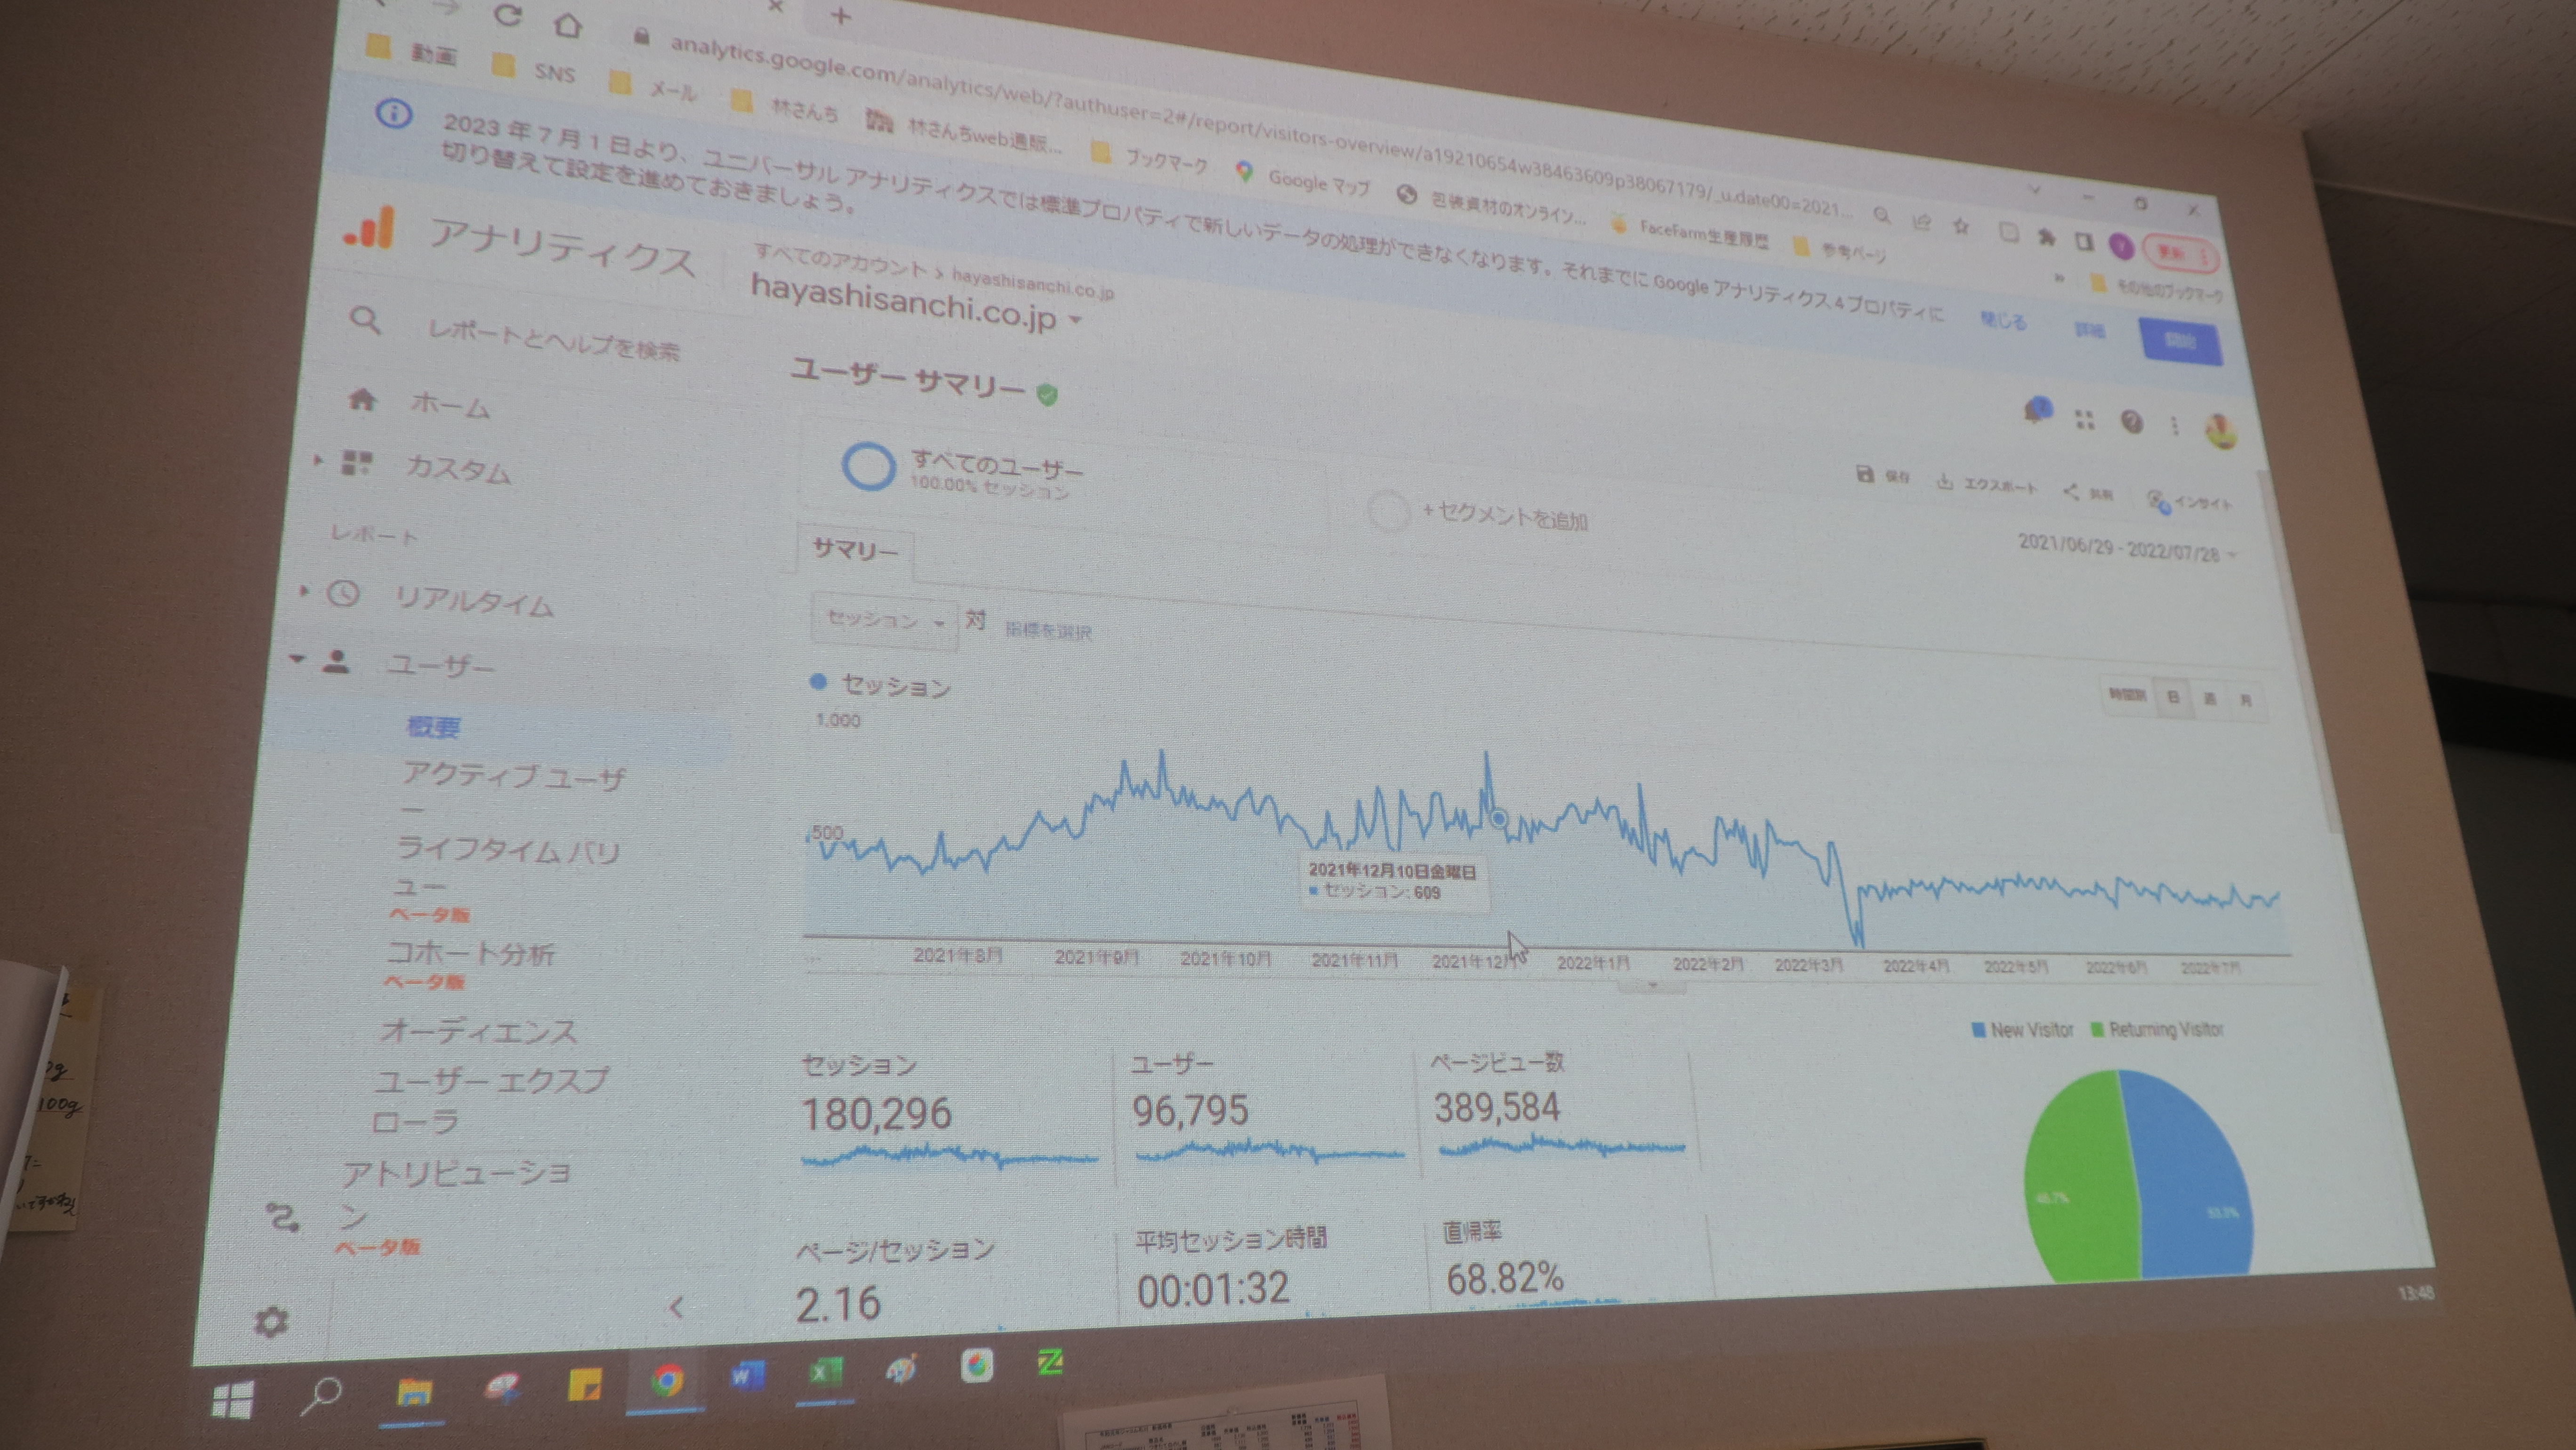Expand the カスタム section arrow
The height and width of the screenshot is (1450, 2576).
pos(318,460)
